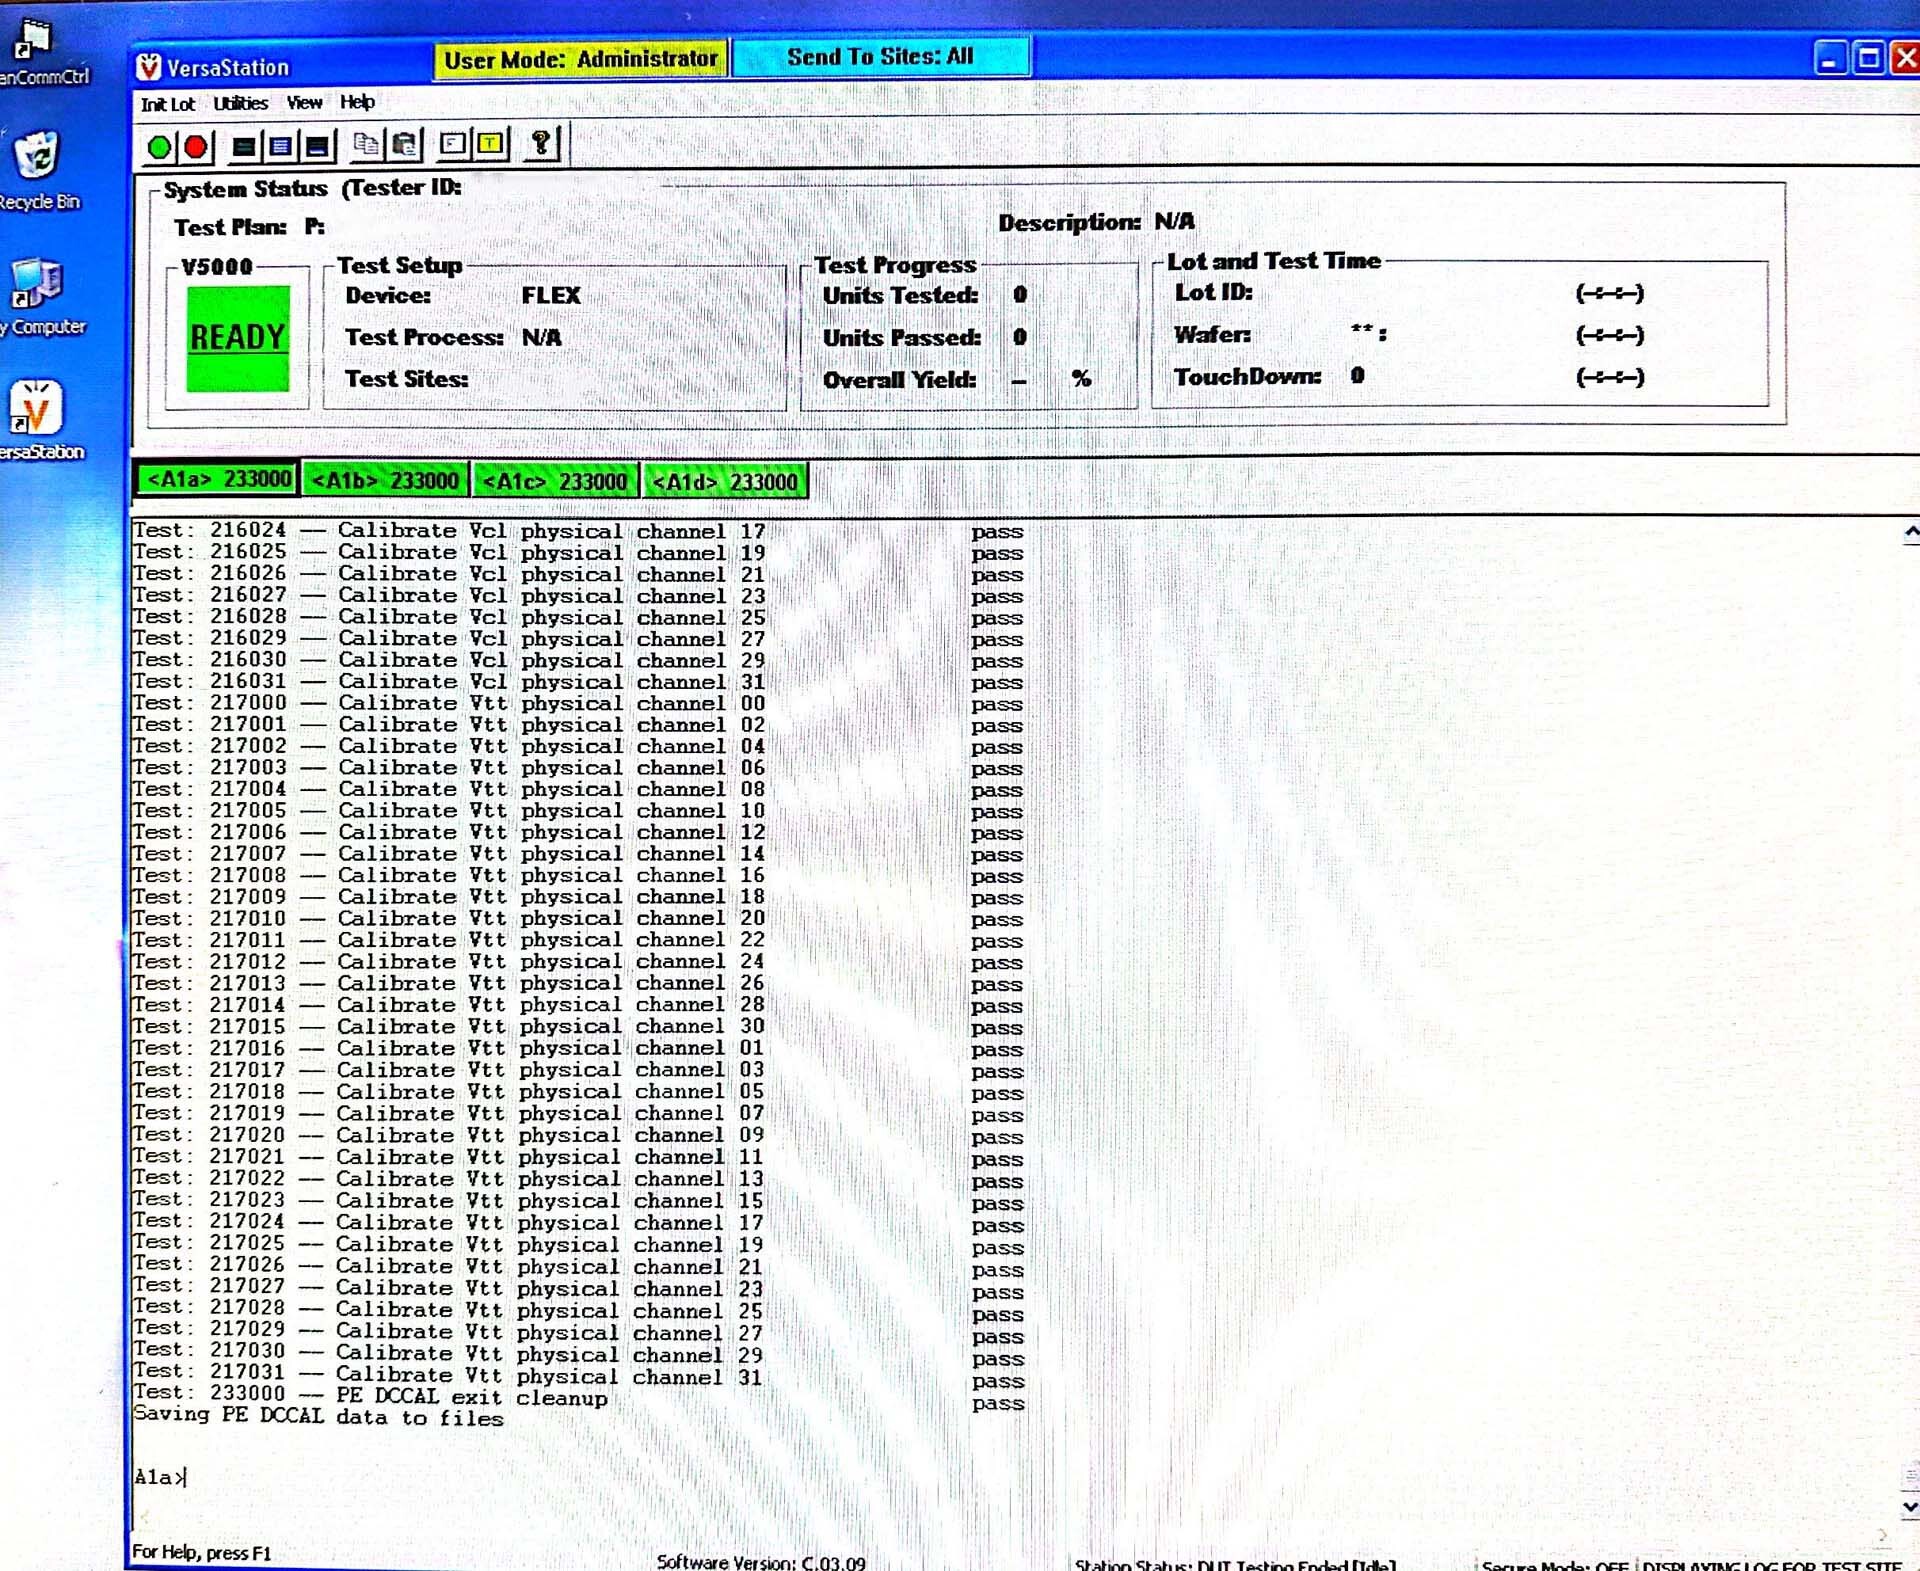Click the blue lined list view icon
Image resolution: width=1920 pixels, height=1571 pixels.
coord(280,147)
